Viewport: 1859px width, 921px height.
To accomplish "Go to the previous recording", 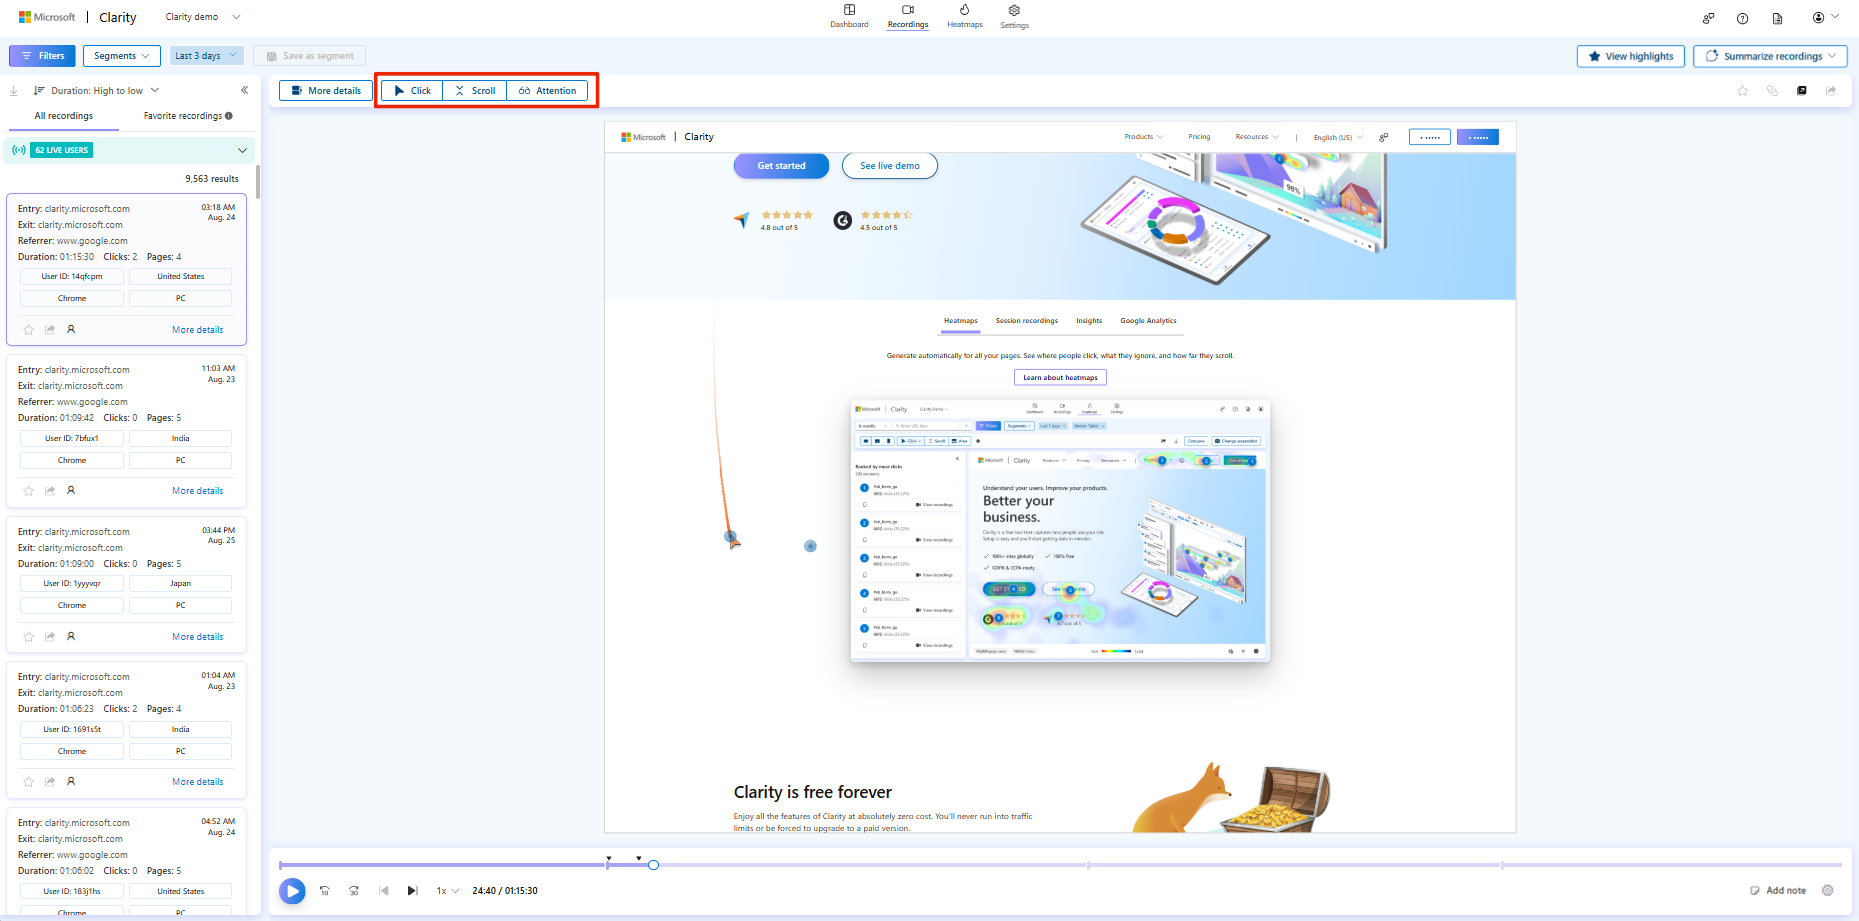I will (384, 890).
